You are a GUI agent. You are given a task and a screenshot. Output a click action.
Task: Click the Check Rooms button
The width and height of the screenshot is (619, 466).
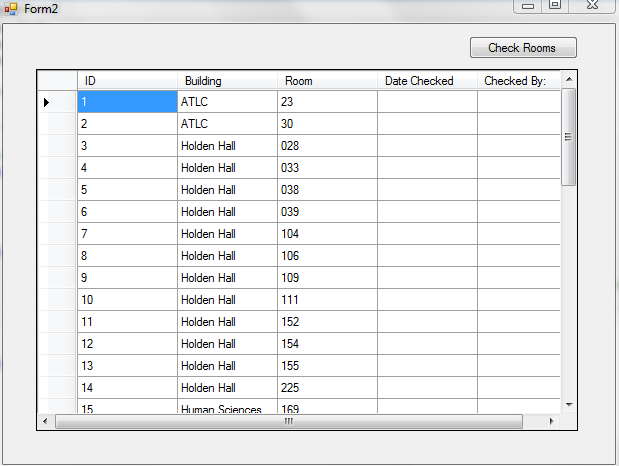(x=523, y=48)
